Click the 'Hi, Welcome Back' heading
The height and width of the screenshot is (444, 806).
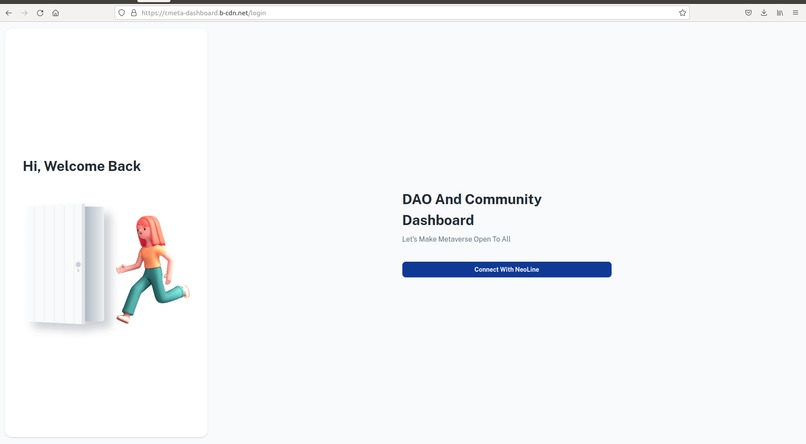coord(82,166)
